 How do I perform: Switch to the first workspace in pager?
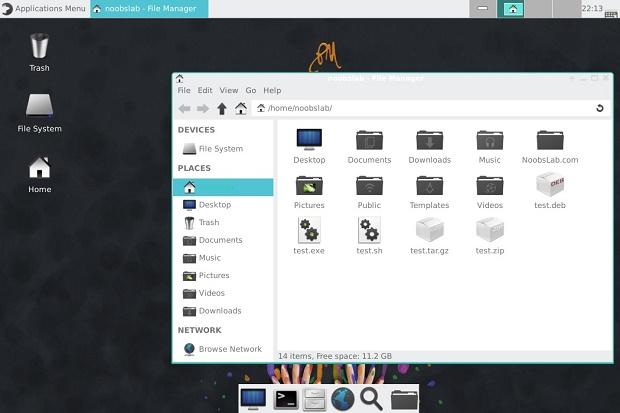(x=483, y=9)
